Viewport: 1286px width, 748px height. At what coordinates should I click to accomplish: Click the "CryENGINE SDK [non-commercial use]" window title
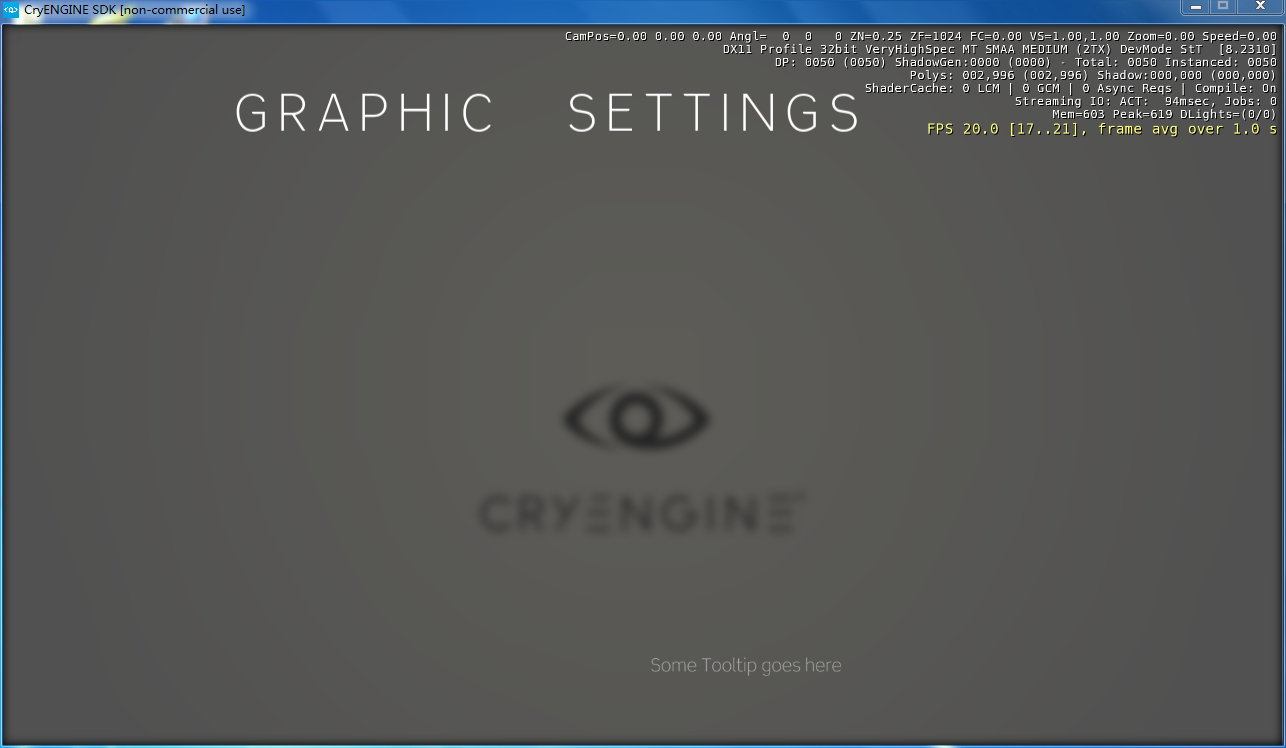pos(134,10)
